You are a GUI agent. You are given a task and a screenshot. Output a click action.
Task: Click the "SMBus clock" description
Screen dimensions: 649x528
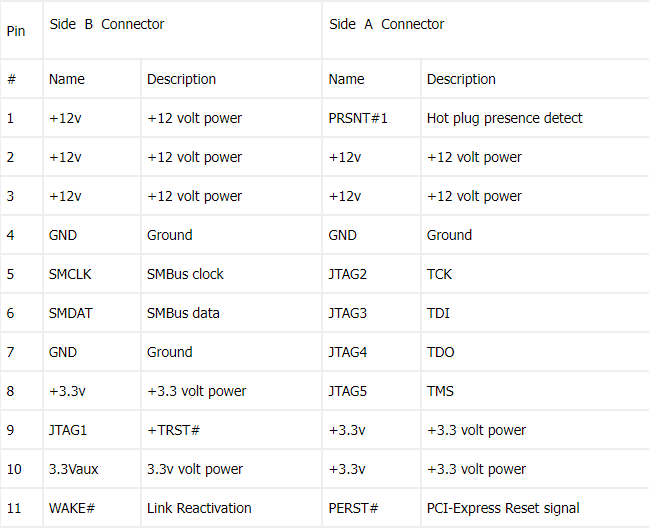tap(185, 274)
